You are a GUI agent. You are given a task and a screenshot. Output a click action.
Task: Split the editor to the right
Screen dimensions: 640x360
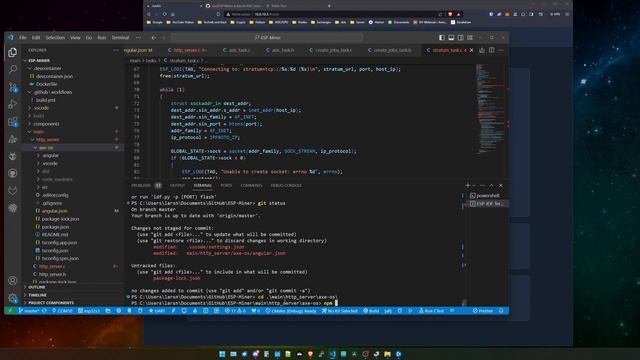coord(491,50)
